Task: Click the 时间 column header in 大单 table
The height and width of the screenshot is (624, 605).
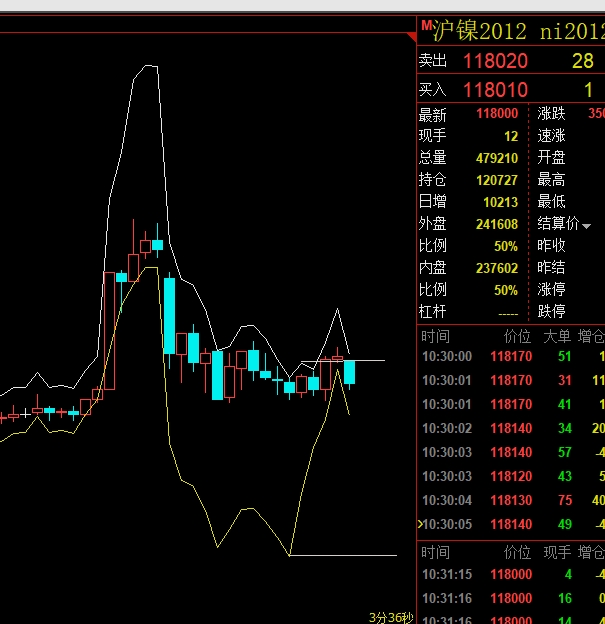Action: [435, 336]
